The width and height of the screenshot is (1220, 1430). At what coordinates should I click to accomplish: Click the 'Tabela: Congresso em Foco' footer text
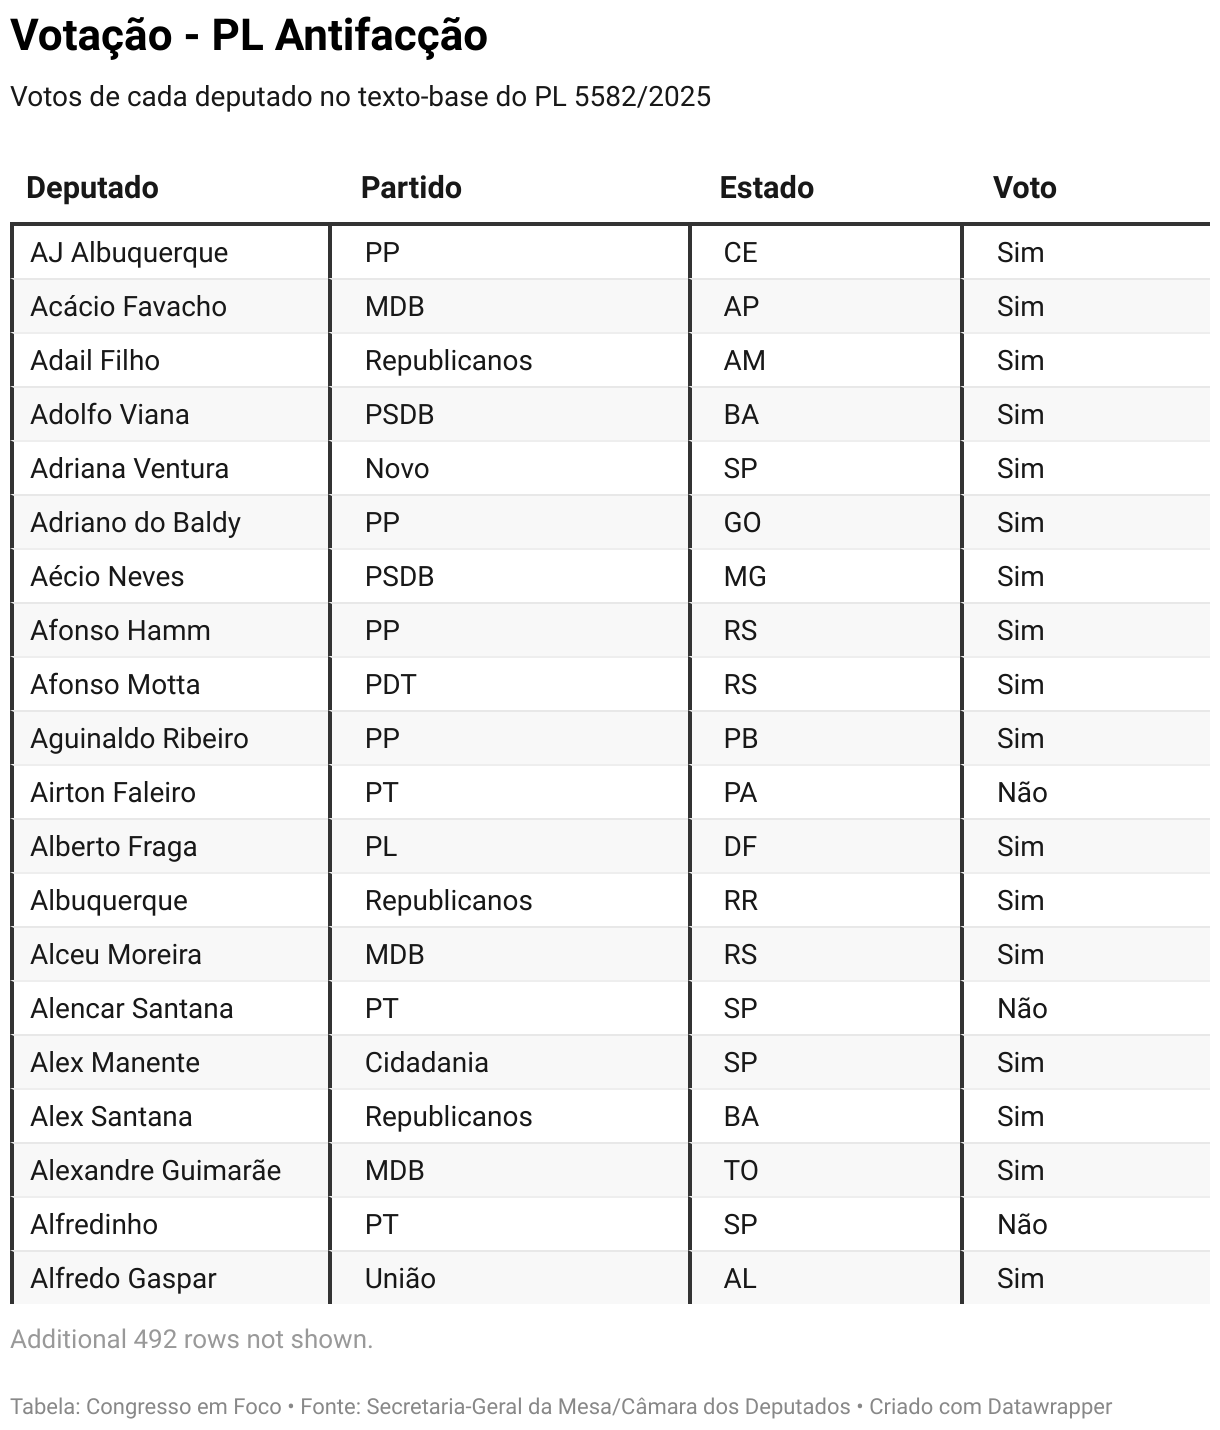click(x=146, y=1406)
